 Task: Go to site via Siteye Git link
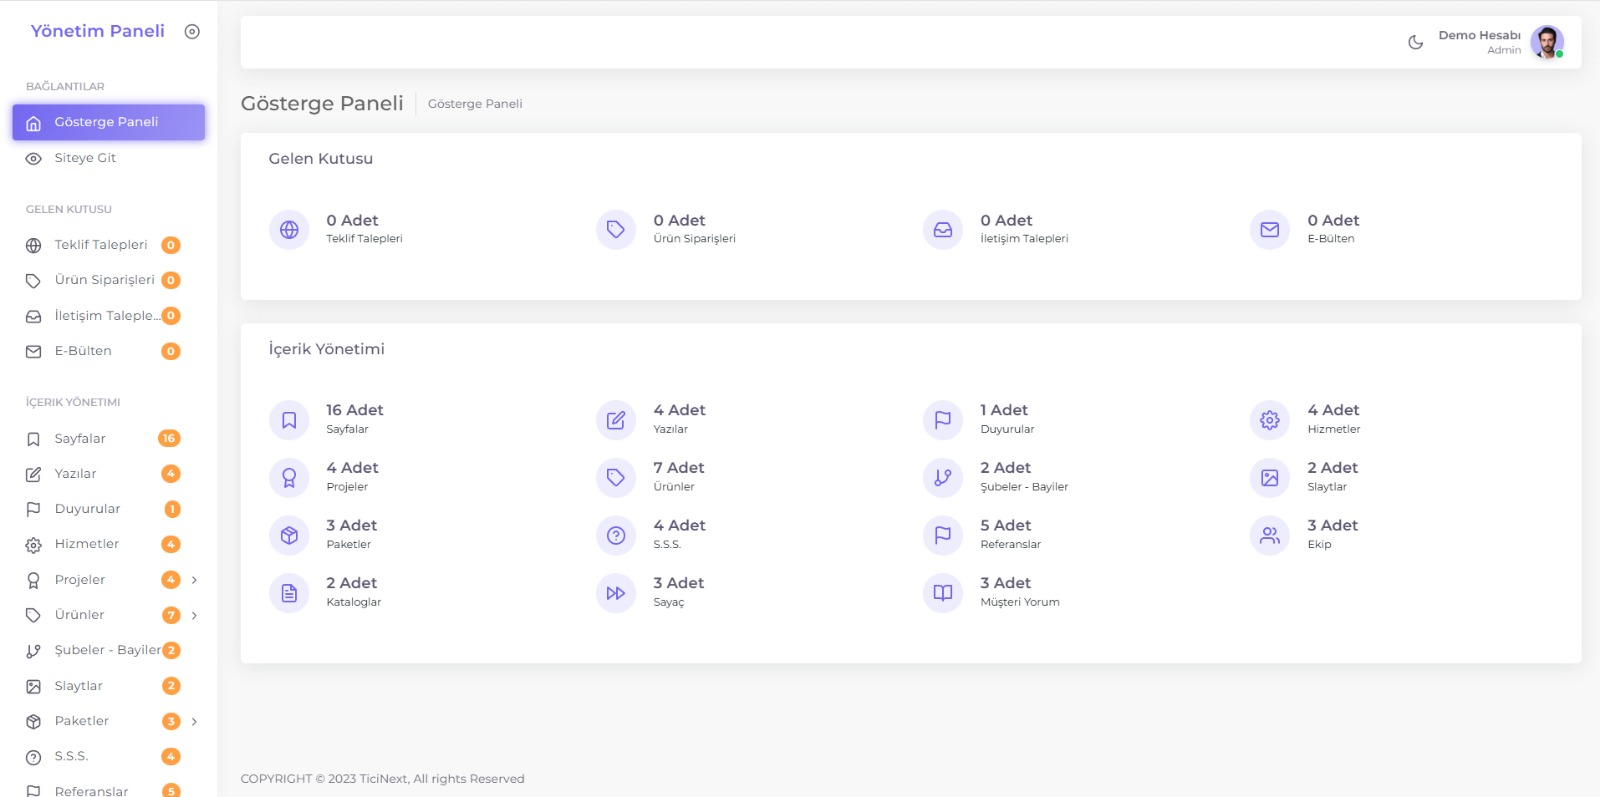point(85,158)
